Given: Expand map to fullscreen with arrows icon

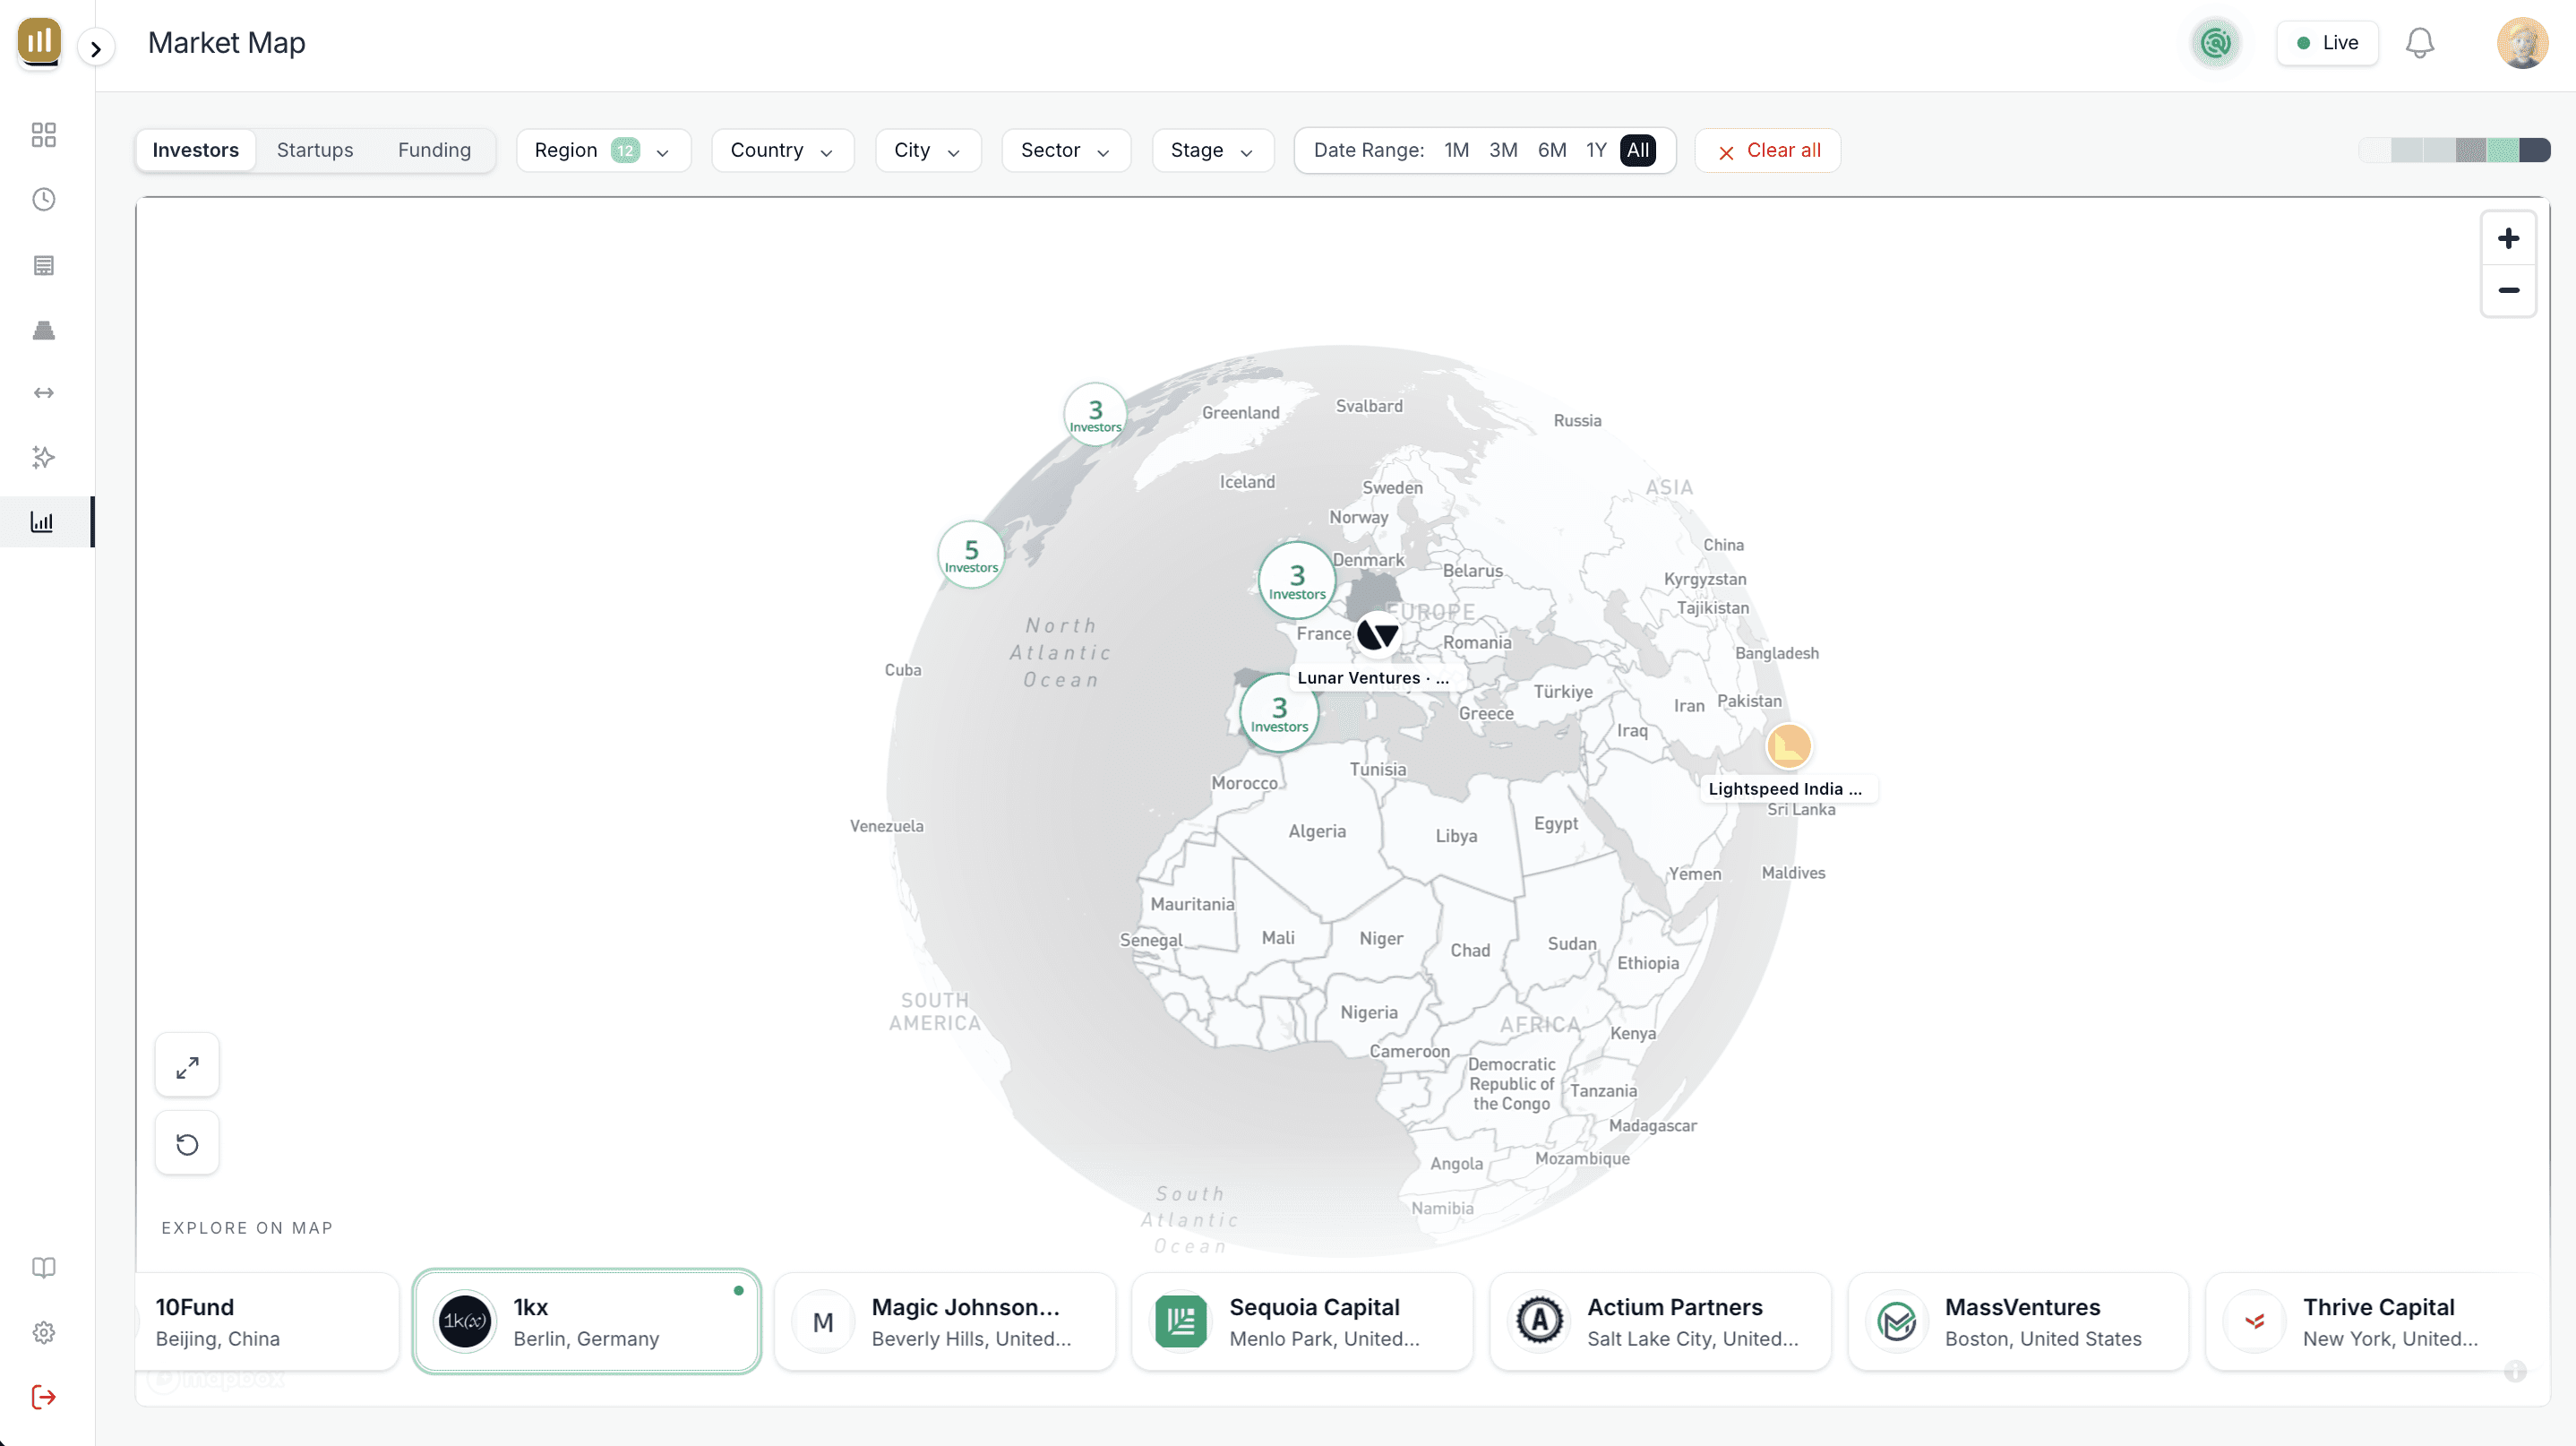Looking at the screenshot, I should tap(187, 1067).
